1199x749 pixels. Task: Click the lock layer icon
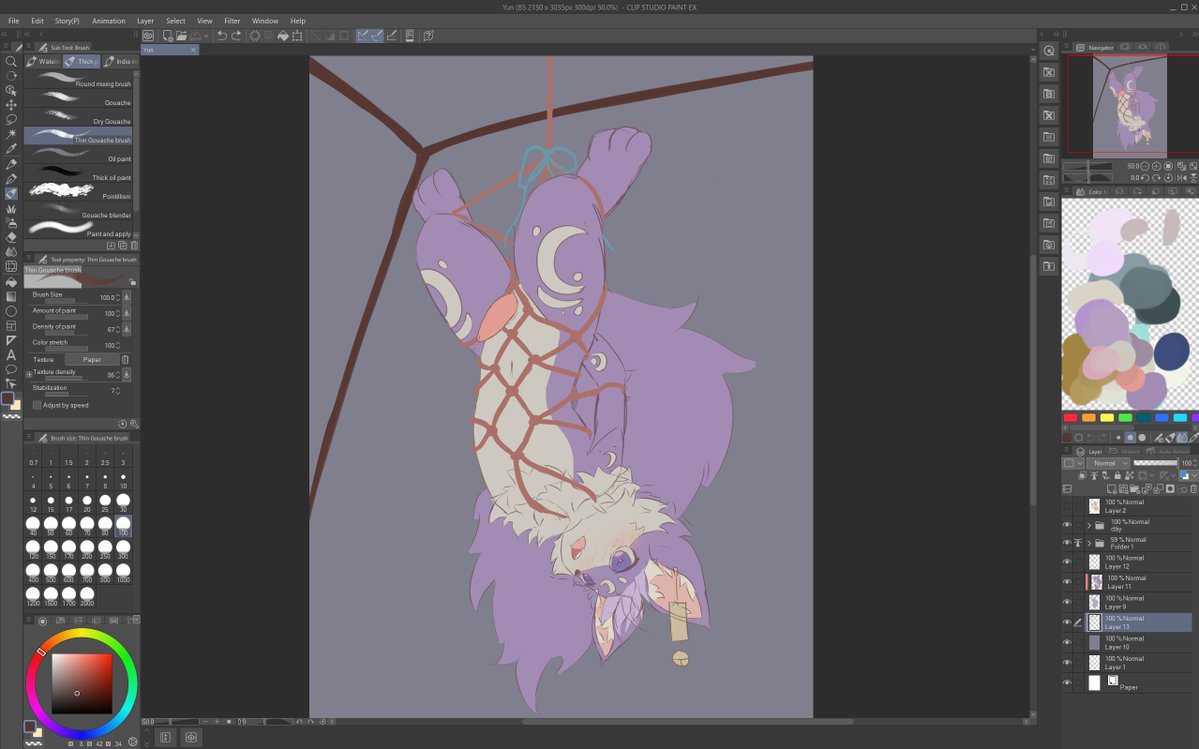[1117, 475]
